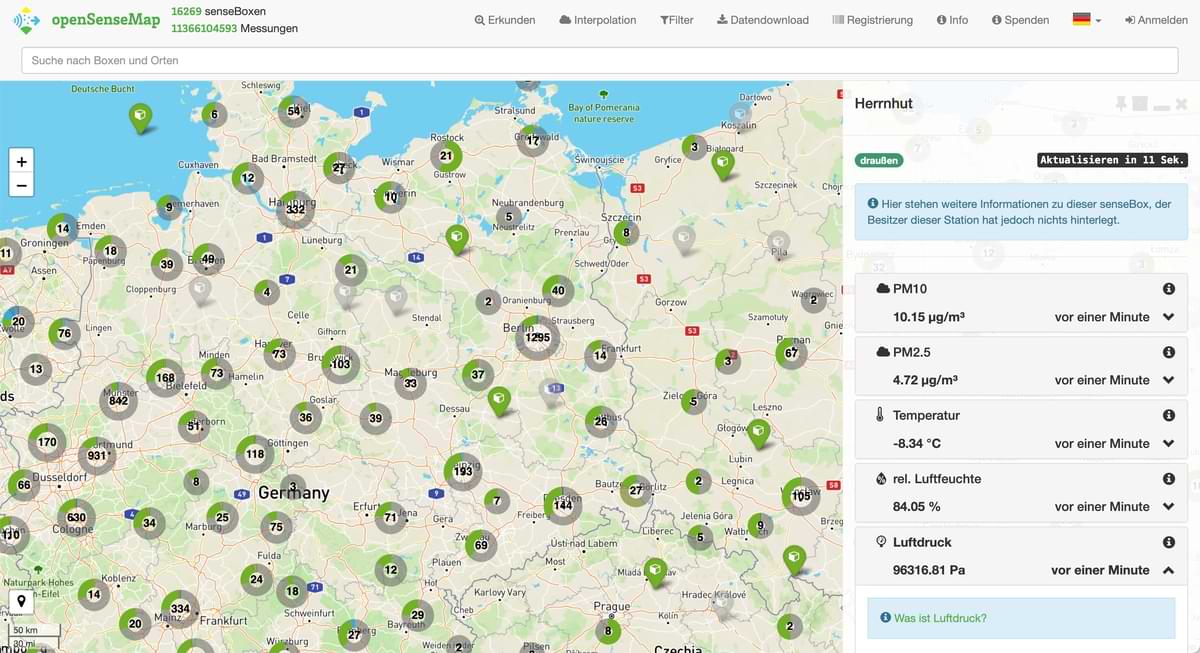Minimize the Herrnhut sidebar panel
Viewport: 1200px width, 653px height.
click(x=1161, y=104)
